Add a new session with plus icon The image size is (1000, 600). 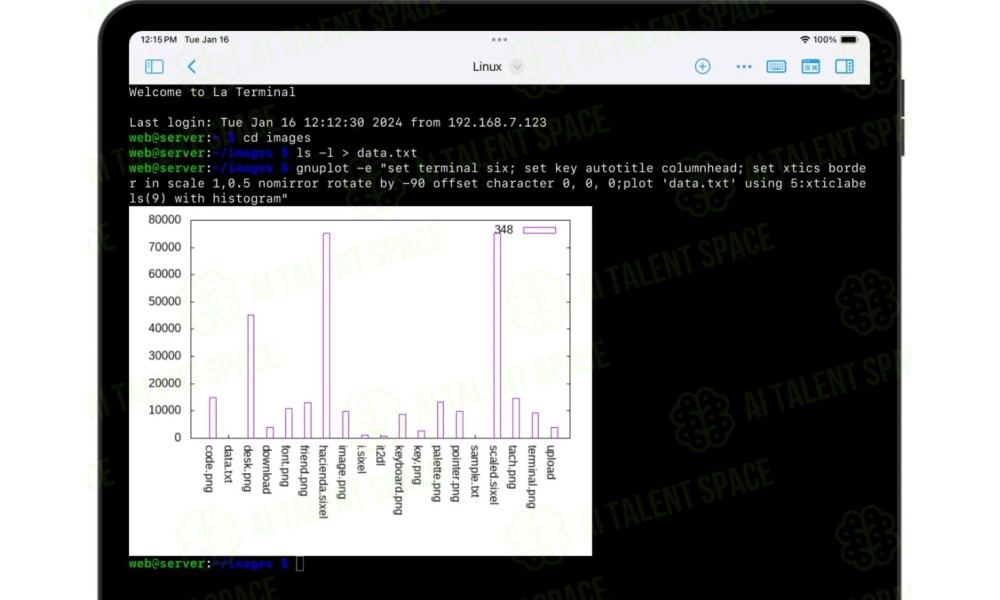click(702, 66)
